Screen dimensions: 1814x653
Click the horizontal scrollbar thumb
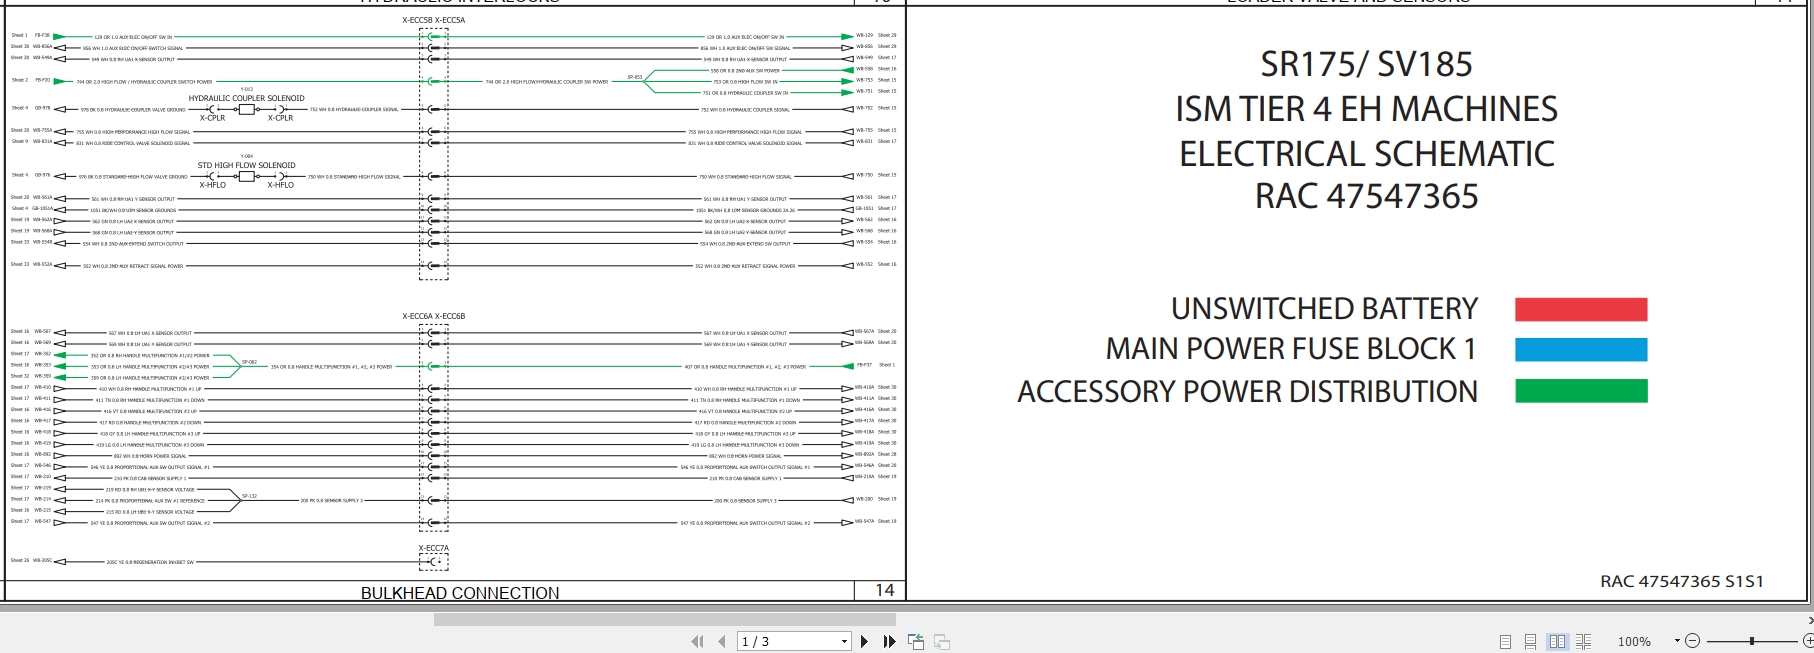[665, 619]
